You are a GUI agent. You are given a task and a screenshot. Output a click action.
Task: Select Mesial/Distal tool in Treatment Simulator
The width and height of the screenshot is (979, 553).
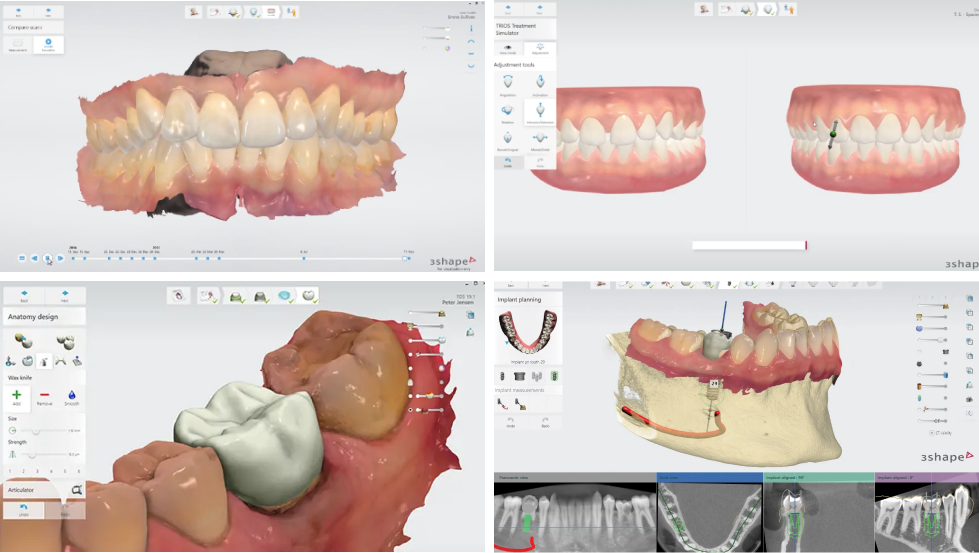(540, 139)
